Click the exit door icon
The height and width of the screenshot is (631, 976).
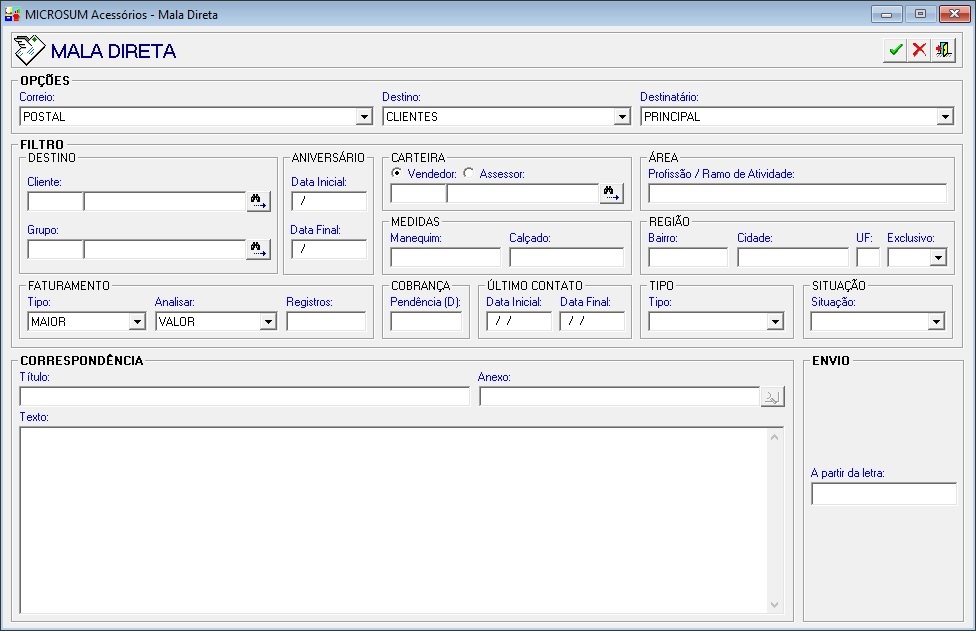click(x=943, y=50)
